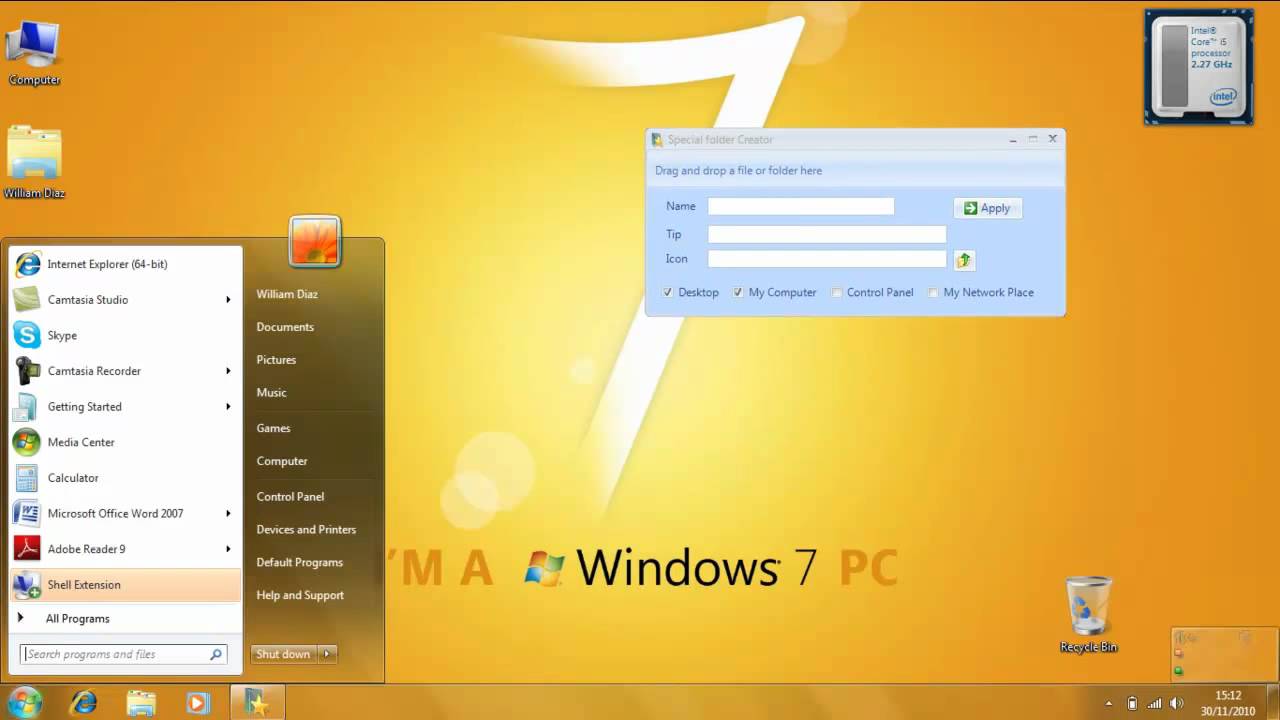Image resolution: width=1280 pixels, height=720 pixels.
Task: Open Calculator from Start menu
Action: click(x=126, y=478)
